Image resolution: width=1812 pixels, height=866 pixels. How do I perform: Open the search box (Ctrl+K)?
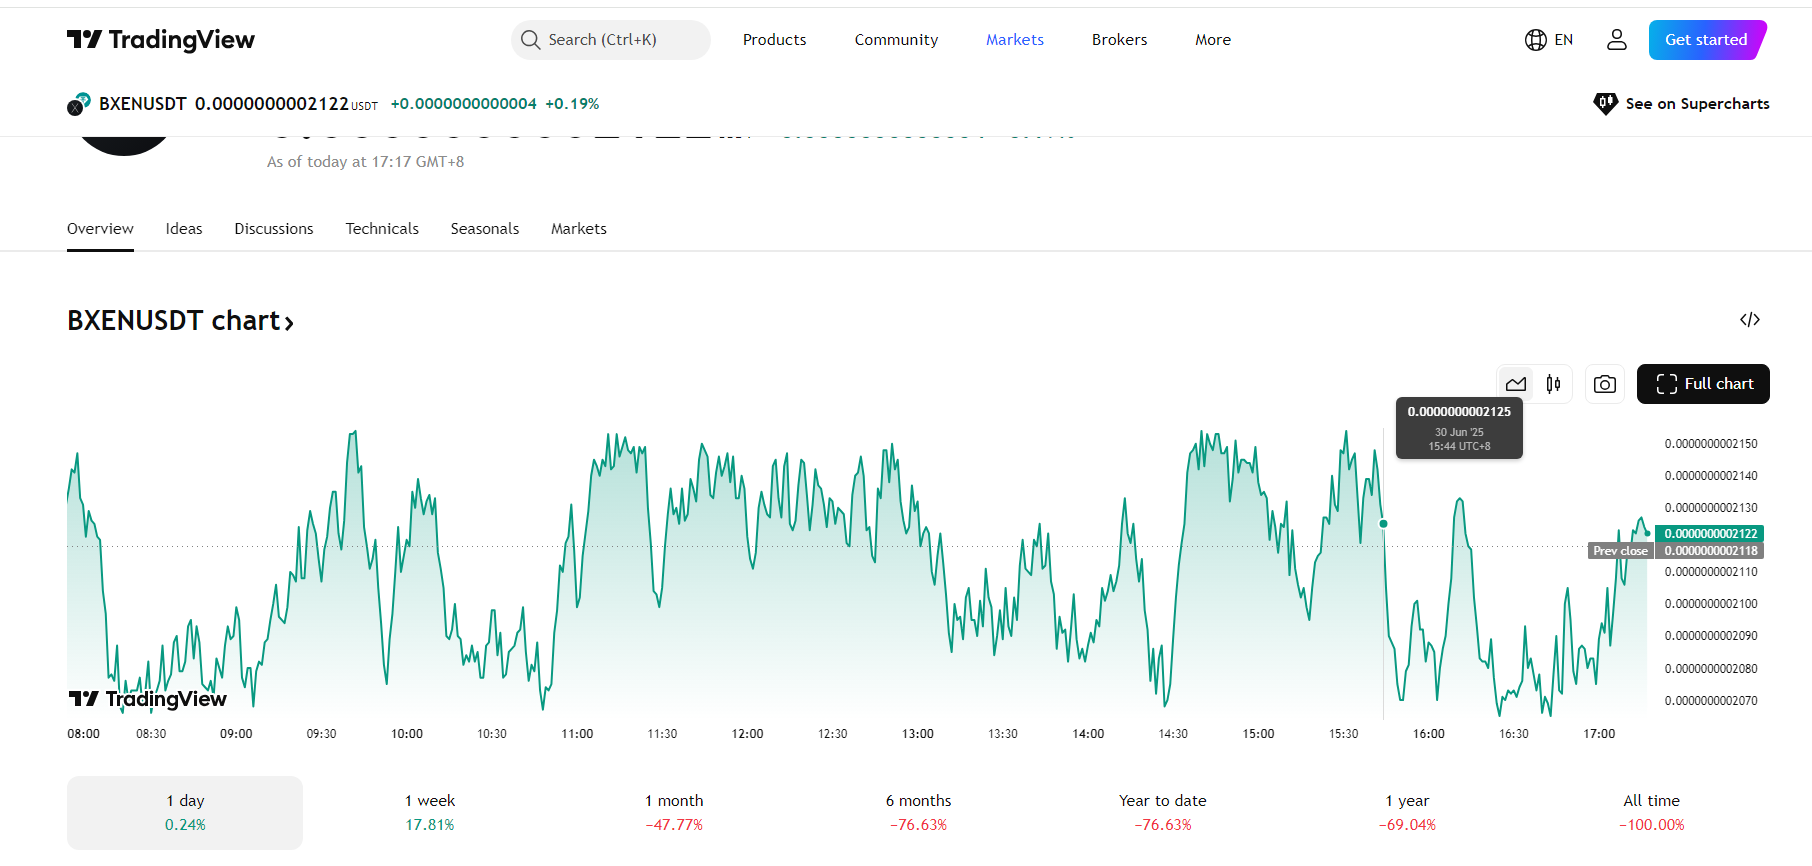point(610,40)
